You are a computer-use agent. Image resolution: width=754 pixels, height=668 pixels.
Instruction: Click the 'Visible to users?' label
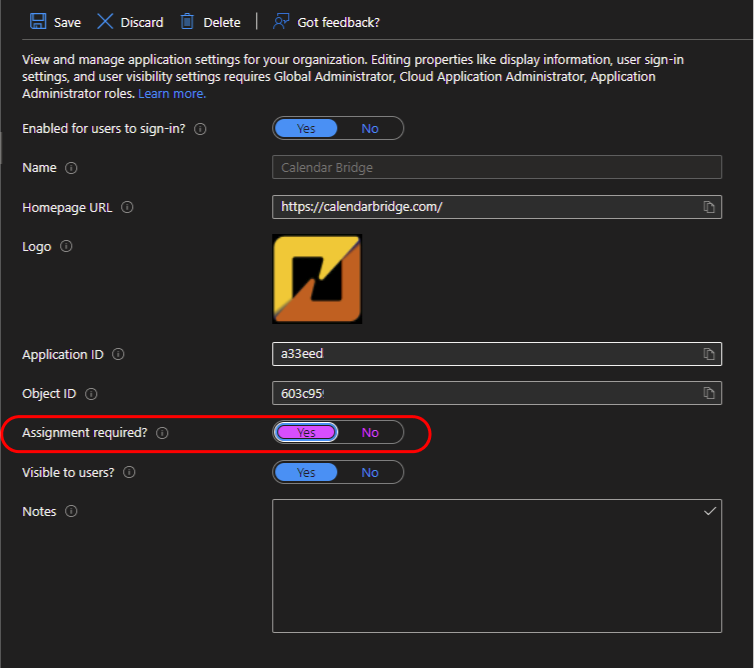68,472
